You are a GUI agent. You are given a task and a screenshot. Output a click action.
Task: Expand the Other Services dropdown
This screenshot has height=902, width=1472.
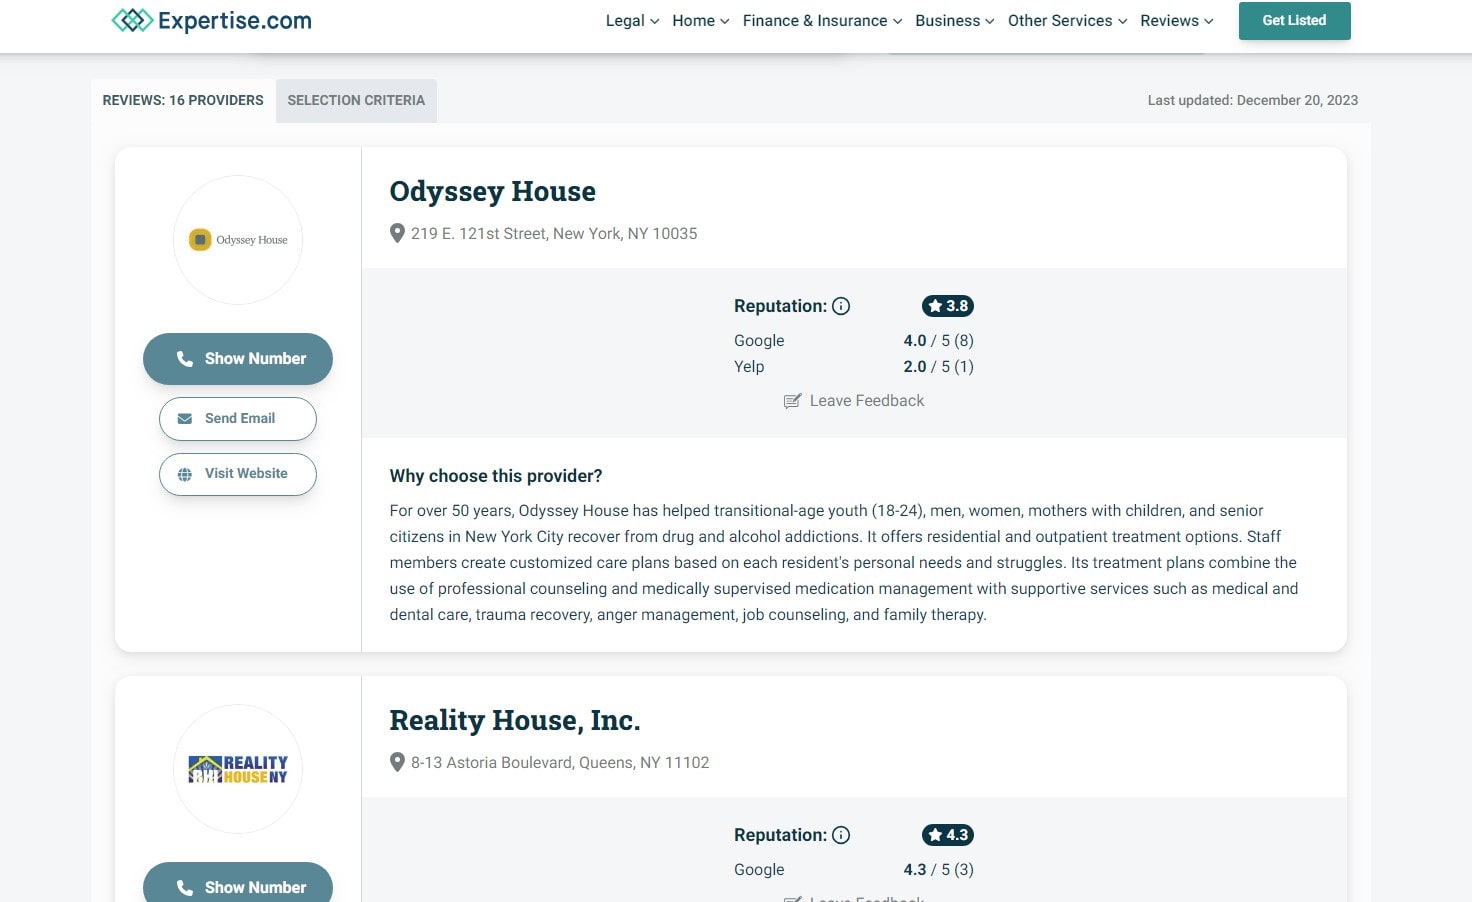[x=1068, y=21]
